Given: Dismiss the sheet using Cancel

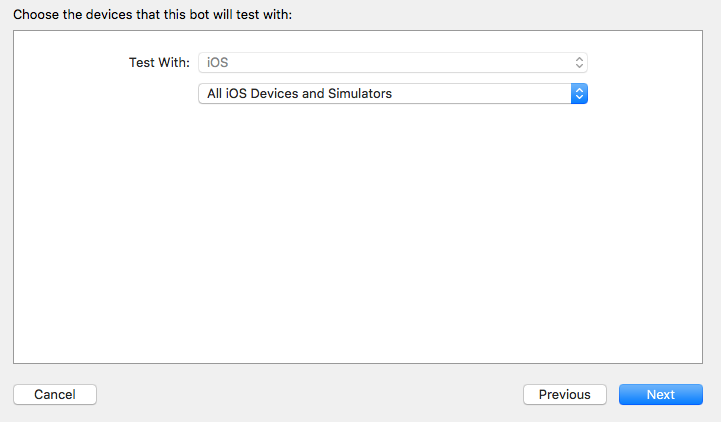Looking at the screenshot, I should (55, 394).
